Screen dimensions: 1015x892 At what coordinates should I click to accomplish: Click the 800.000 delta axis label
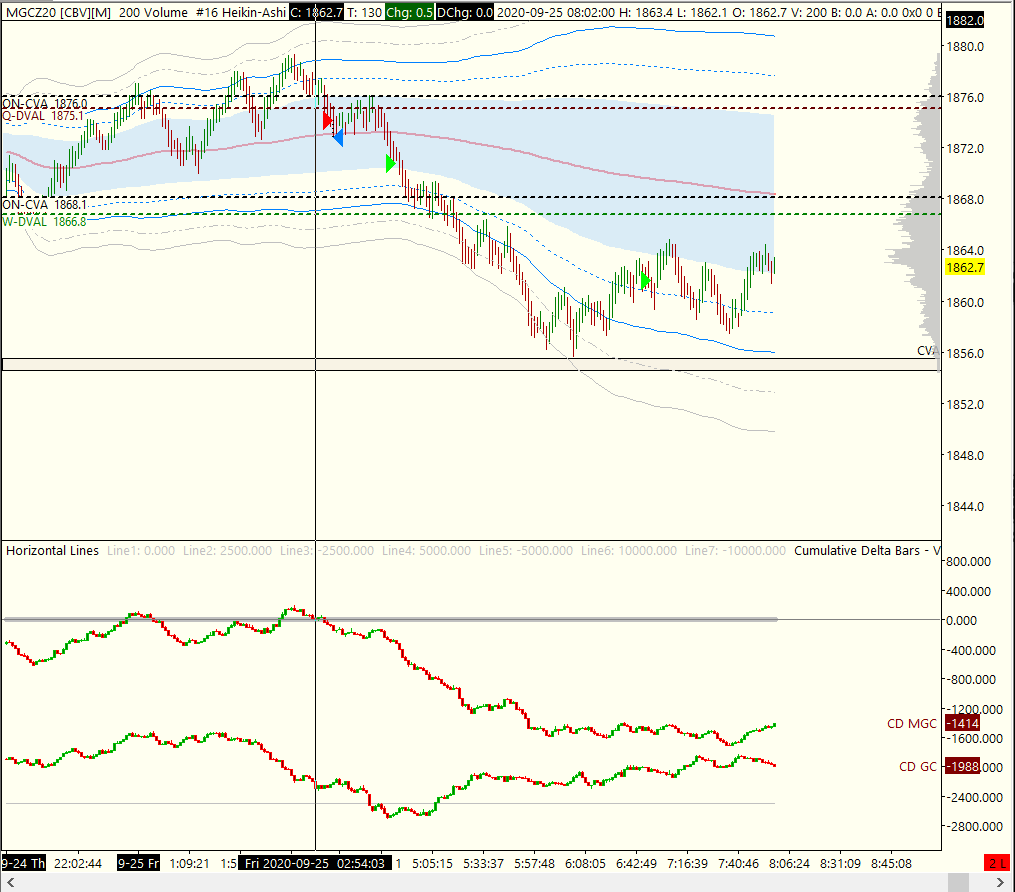[x=968, y=562]
